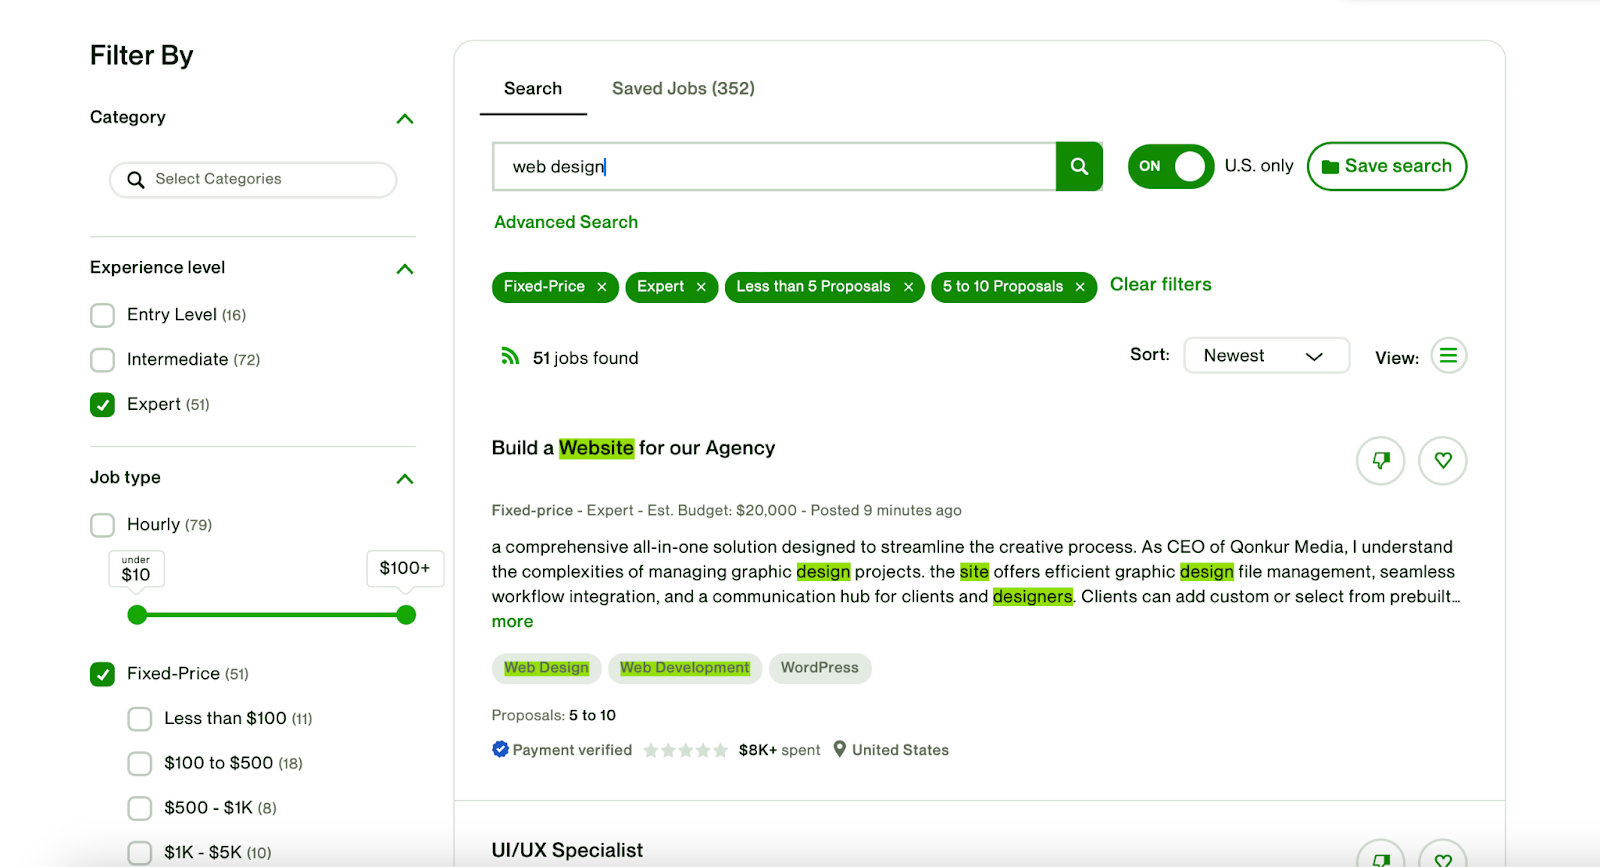Click the under $10 rate label box

click(x=136, y=569)
